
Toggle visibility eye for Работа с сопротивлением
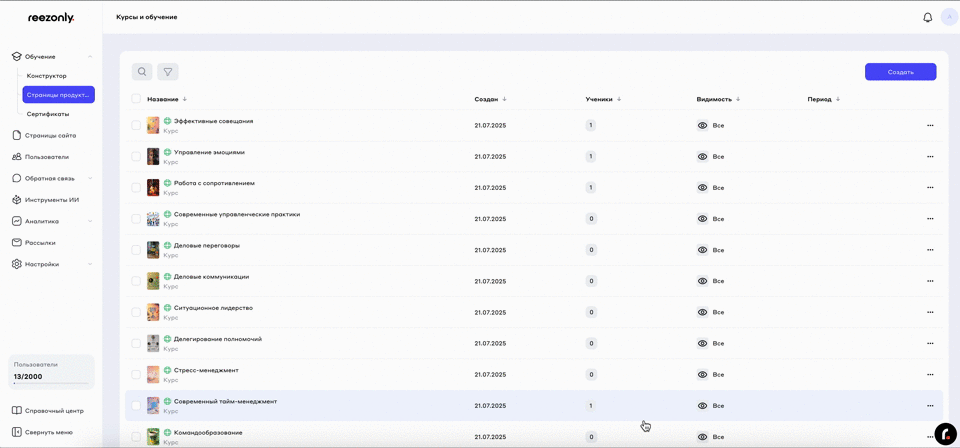(702, 188)
